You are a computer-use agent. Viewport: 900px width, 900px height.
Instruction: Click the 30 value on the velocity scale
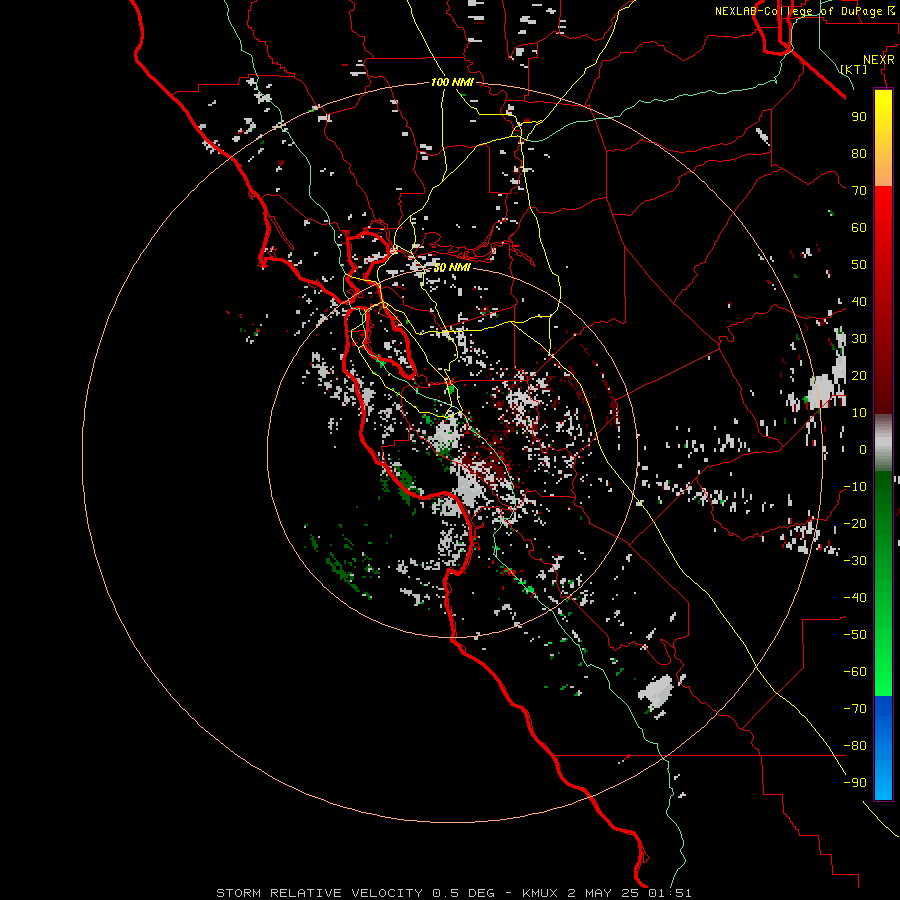click(x=859, y=339)
